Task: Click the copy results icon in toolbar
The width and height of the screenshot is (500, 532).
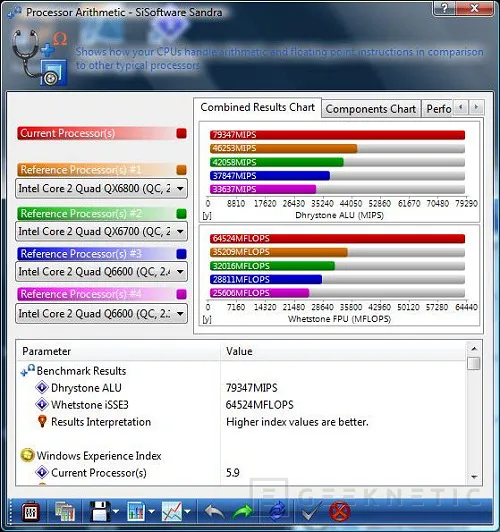Action: pyautogui.click(x=65, y=511)
